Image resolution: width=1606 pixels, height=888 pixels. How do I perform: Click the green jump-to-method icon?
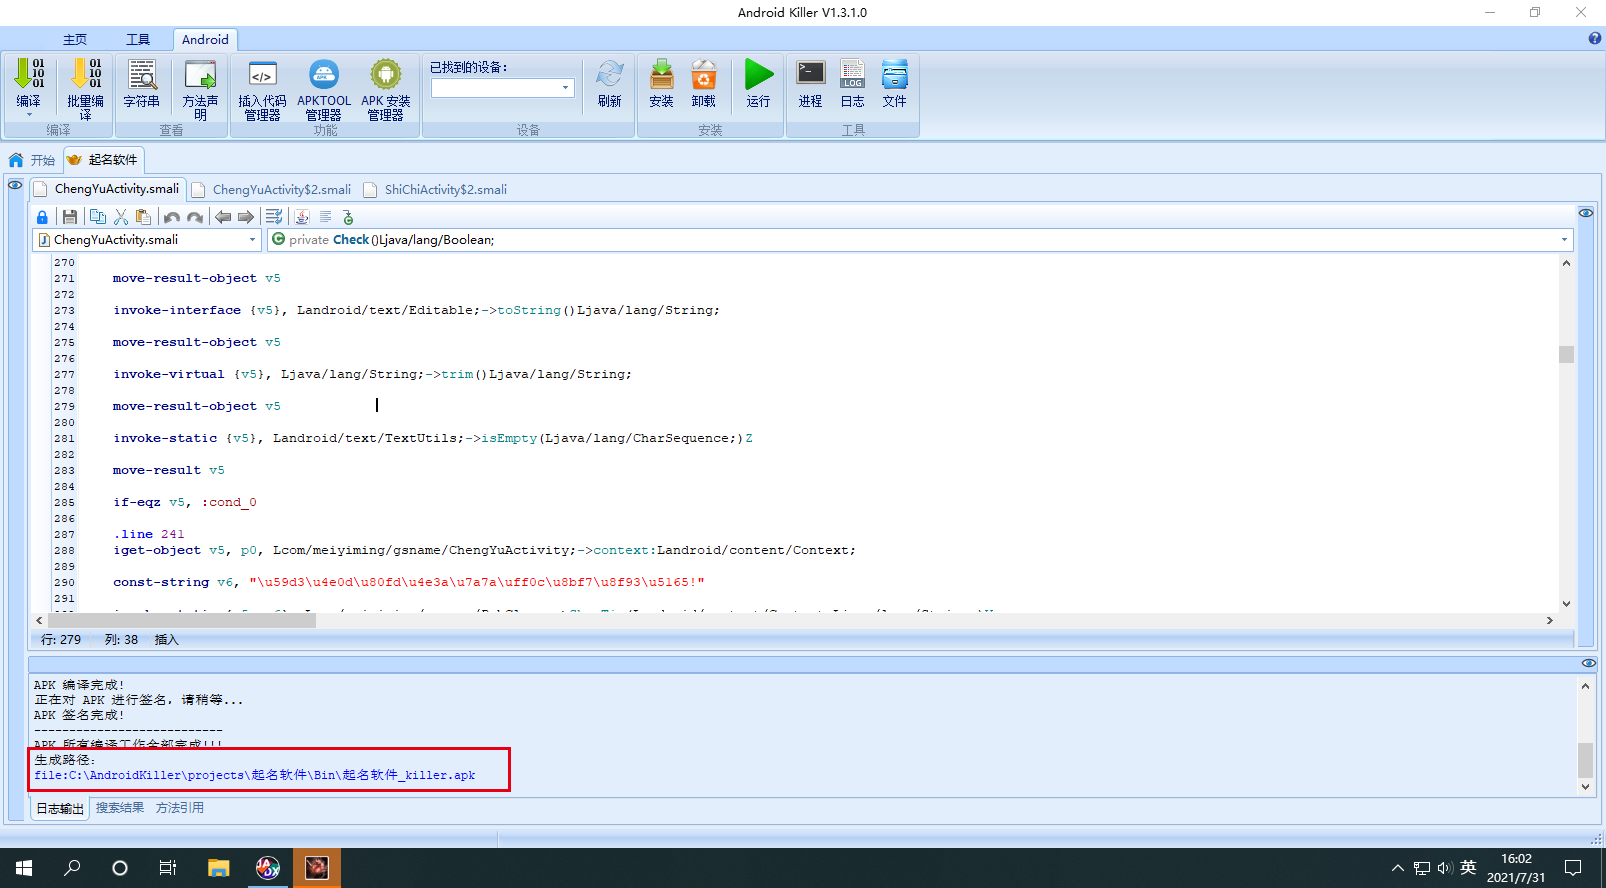[x=348, y=217]
